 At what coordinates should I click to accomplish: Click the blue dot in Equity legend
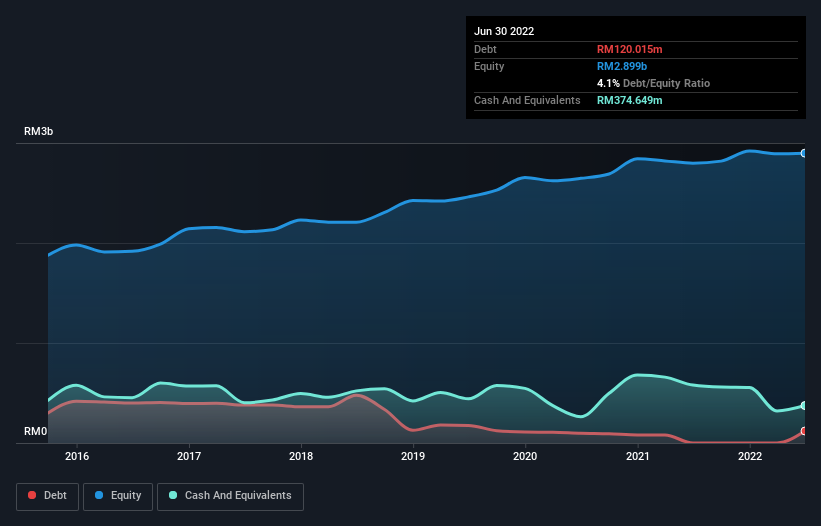100,495
